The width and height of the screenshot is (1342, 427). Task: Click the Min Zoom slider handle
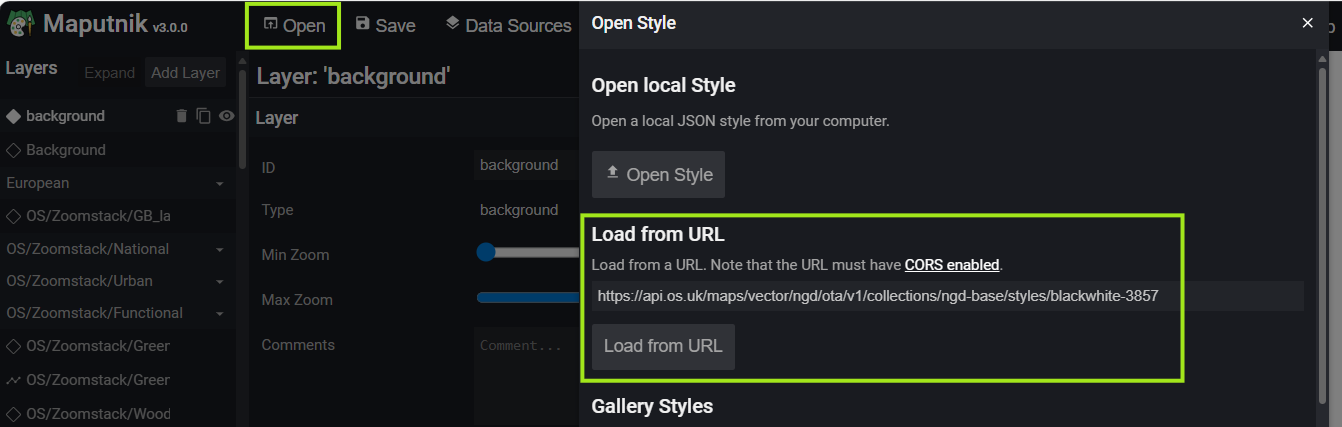(x=486, y=252)
